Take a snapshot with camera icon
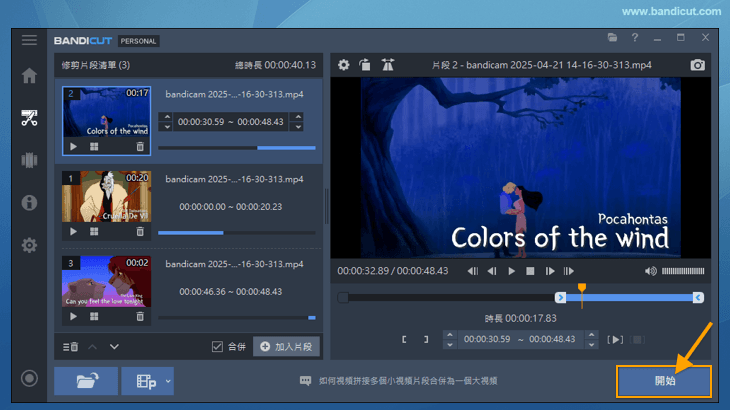 [x=697, y=65]
